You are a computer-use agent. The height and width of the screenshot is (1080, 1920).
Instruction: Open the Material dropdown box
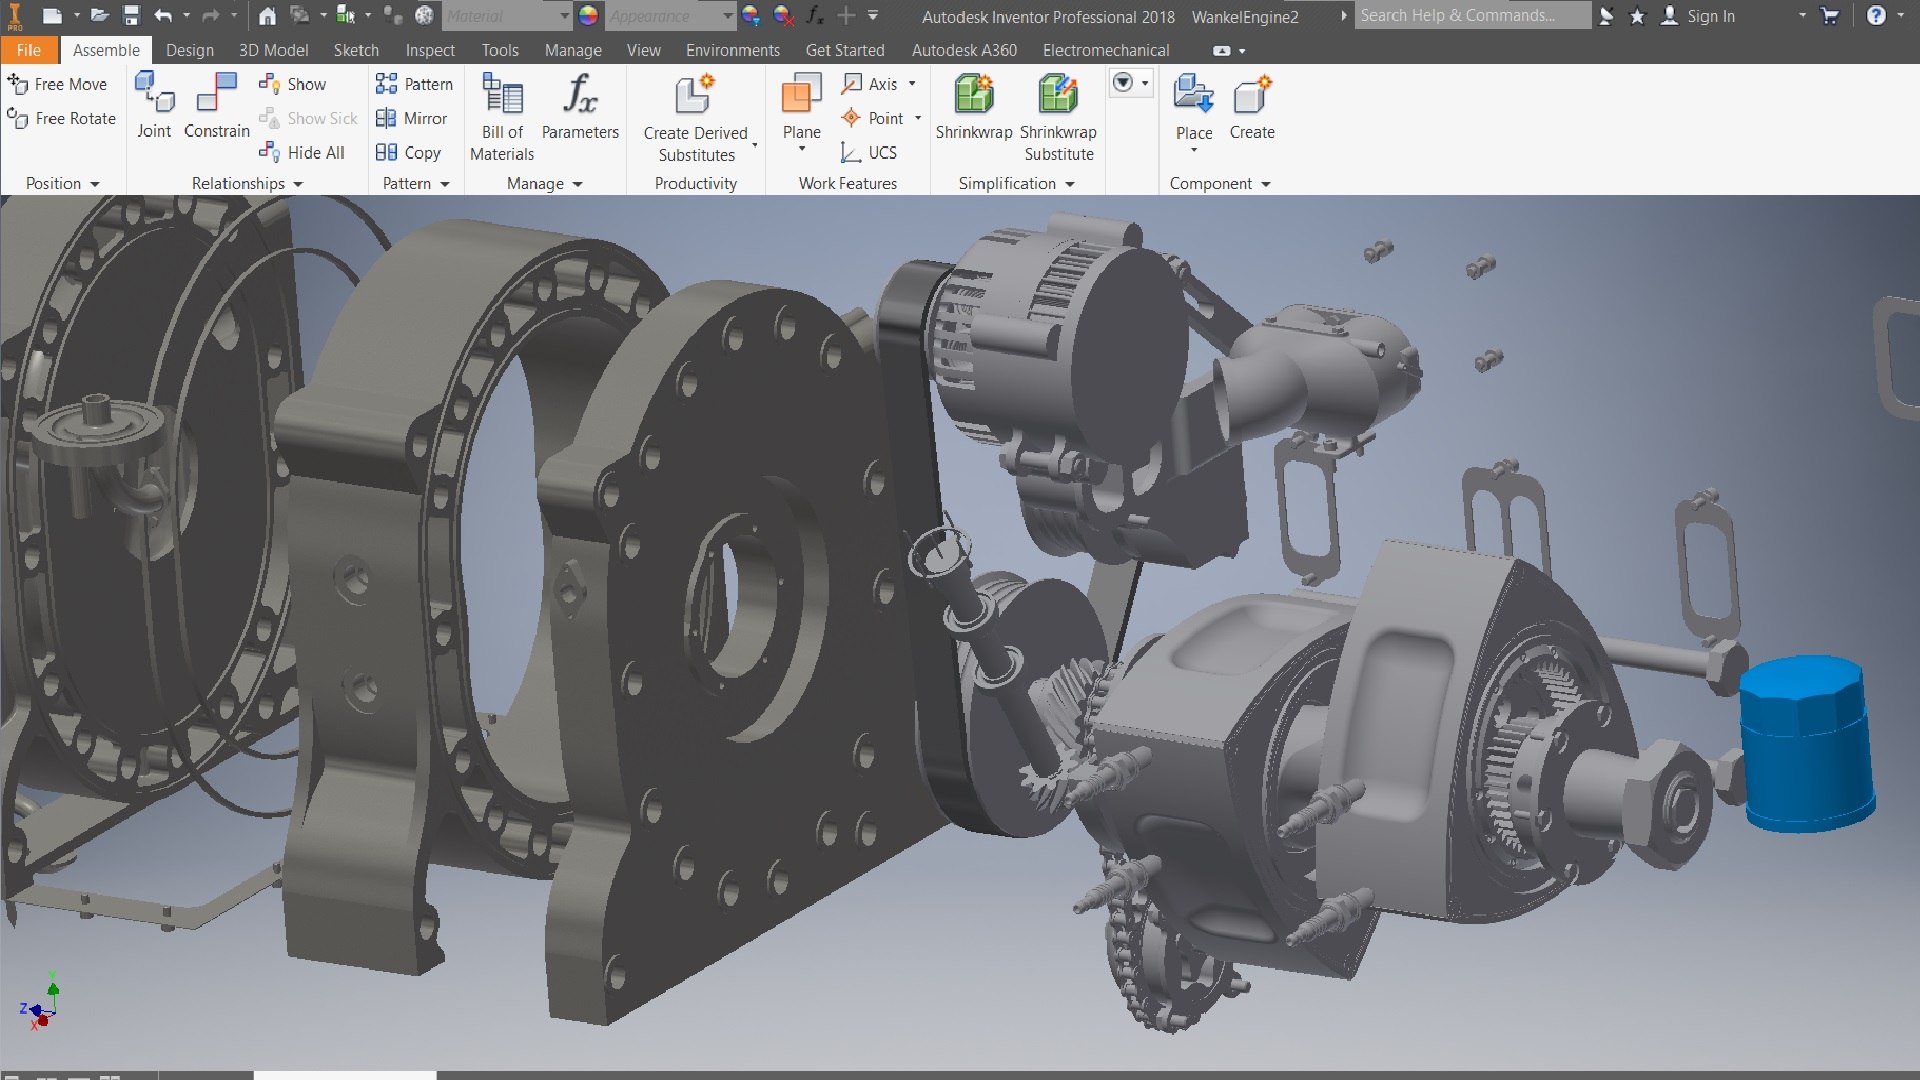(507, 15)
